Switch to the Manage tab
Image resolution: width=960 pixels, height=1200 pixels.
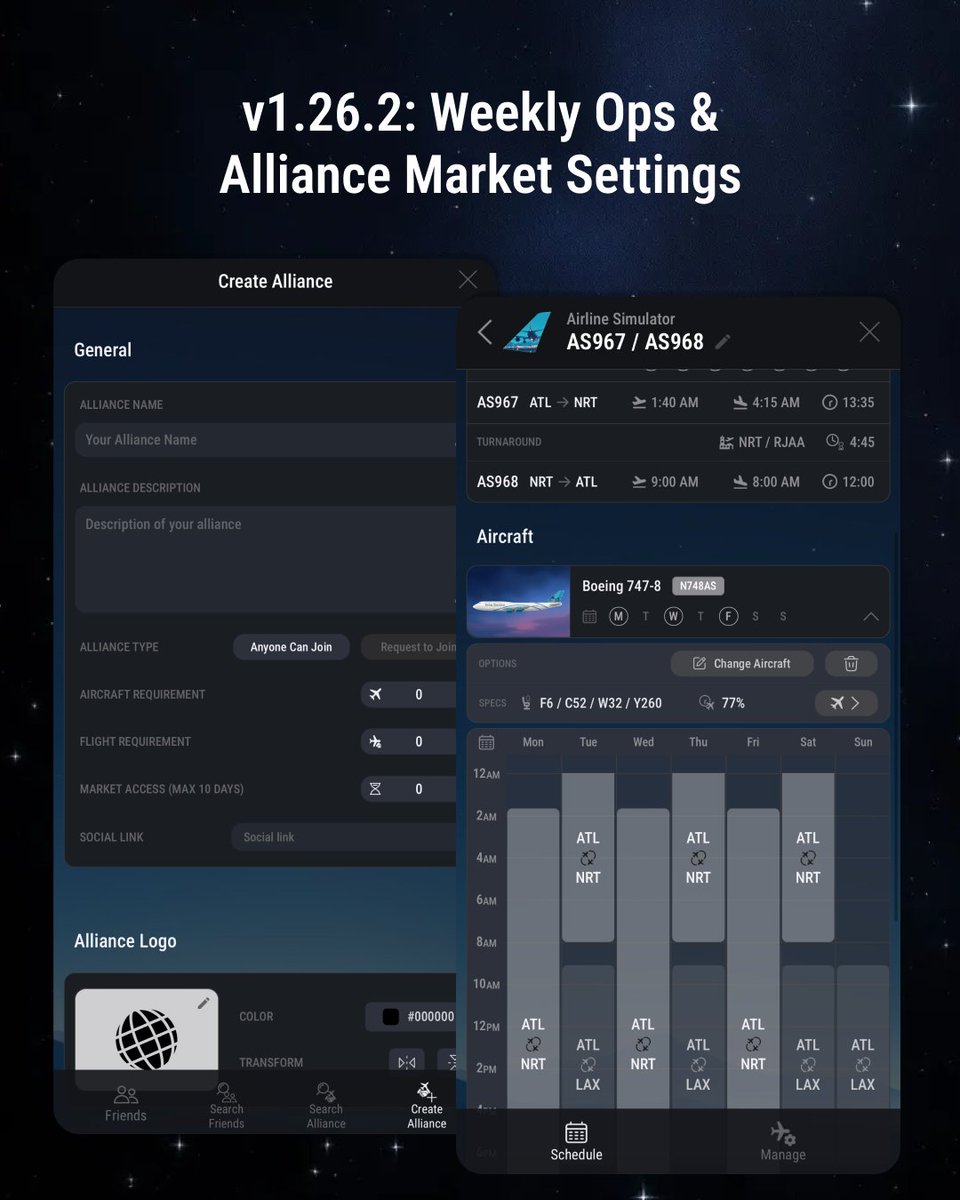point(782,1142)
